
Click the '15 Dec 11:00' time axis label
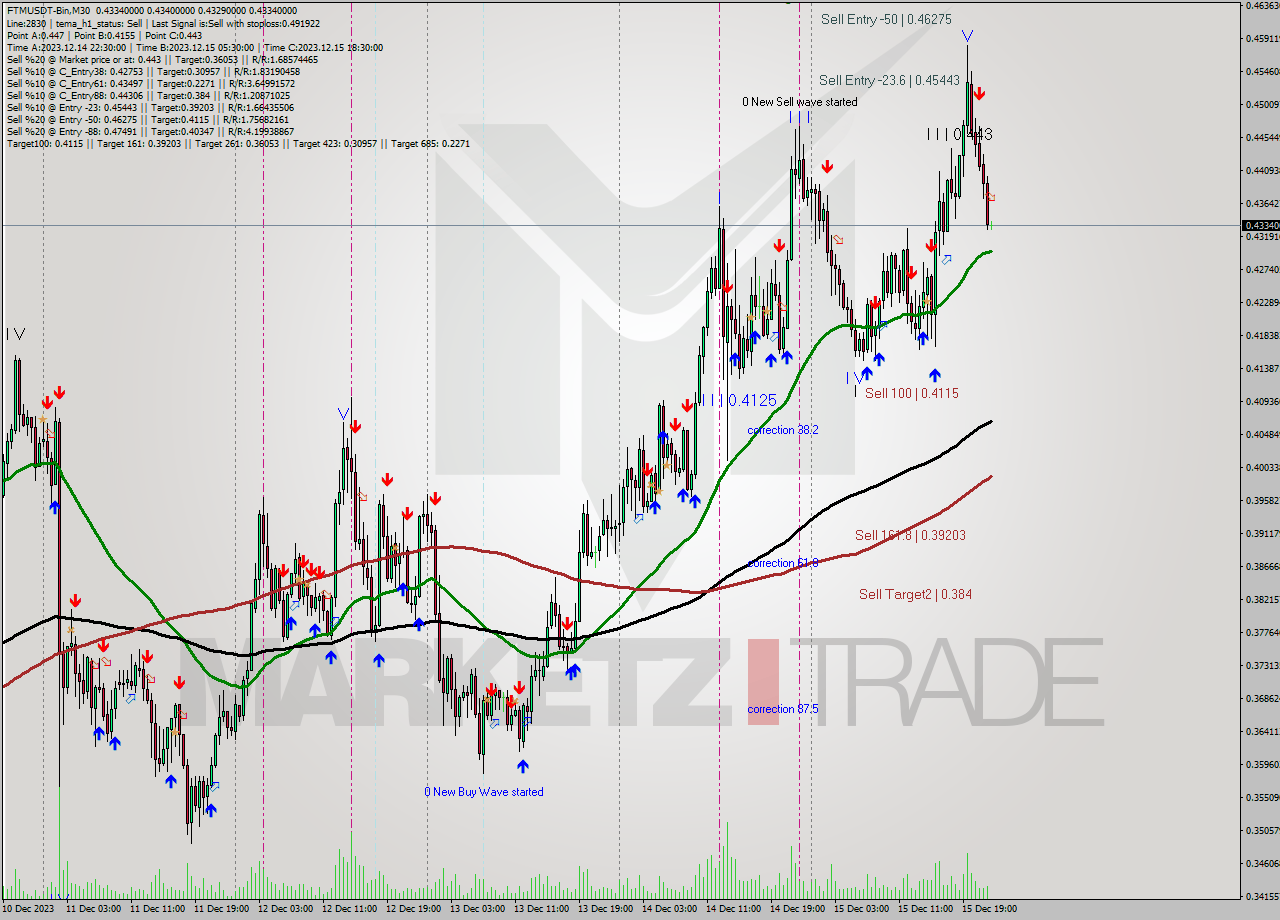[x=925, y=909]
